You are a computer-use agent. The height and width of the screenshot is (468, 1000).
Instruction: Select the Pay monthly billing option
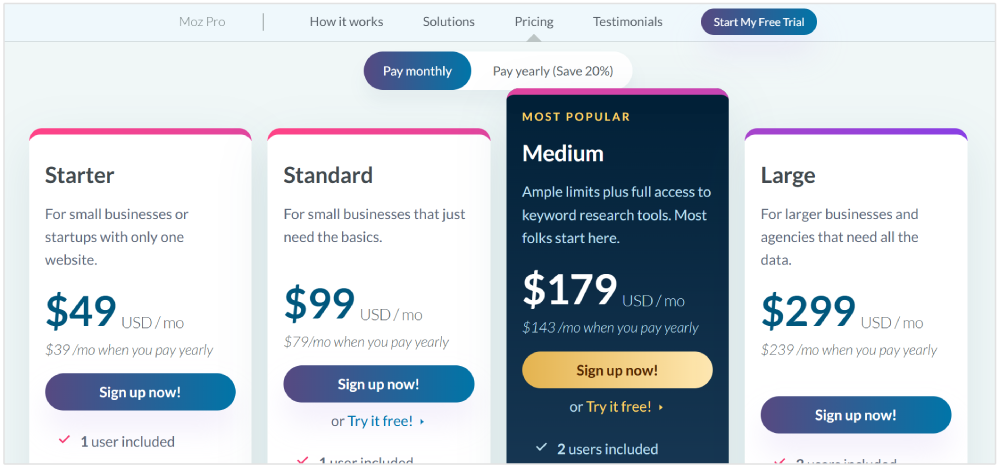click(417, 71)
